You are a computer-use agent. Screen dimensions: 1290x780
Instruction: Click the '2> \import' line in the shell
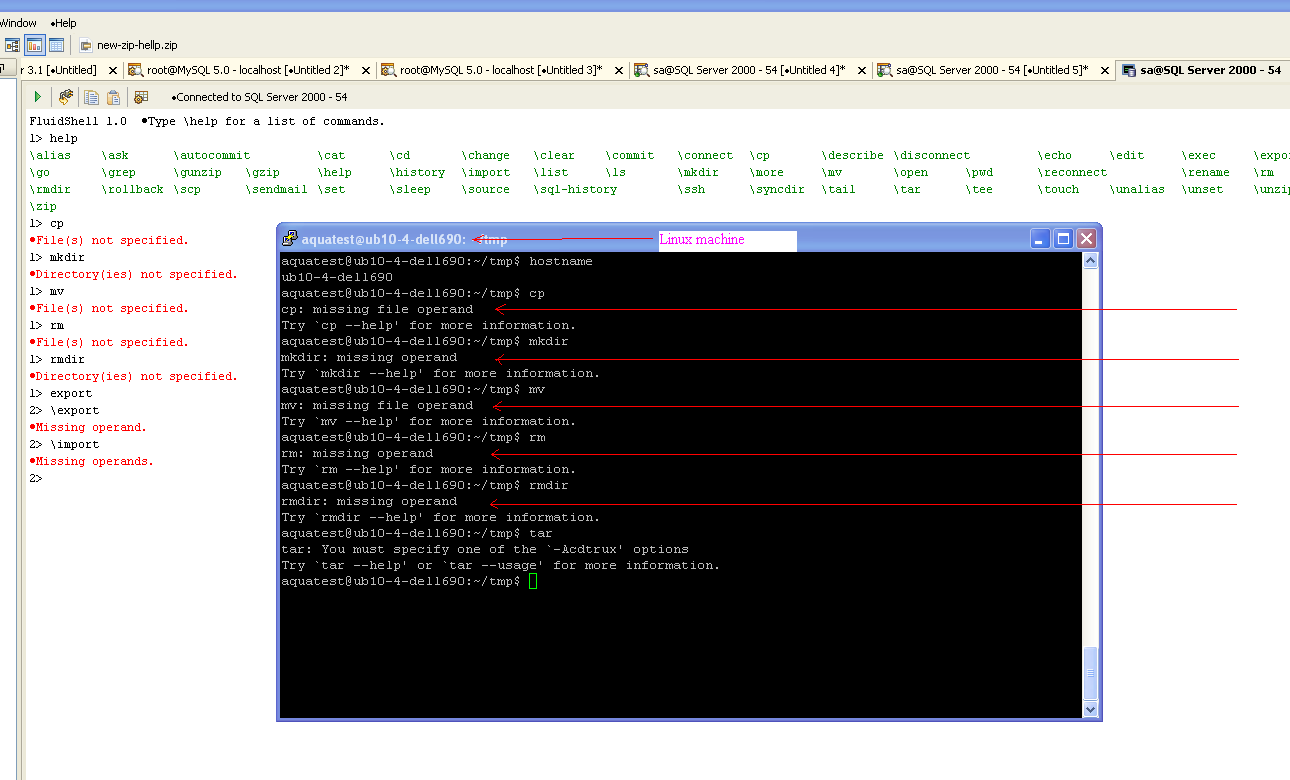click(64, 444)
